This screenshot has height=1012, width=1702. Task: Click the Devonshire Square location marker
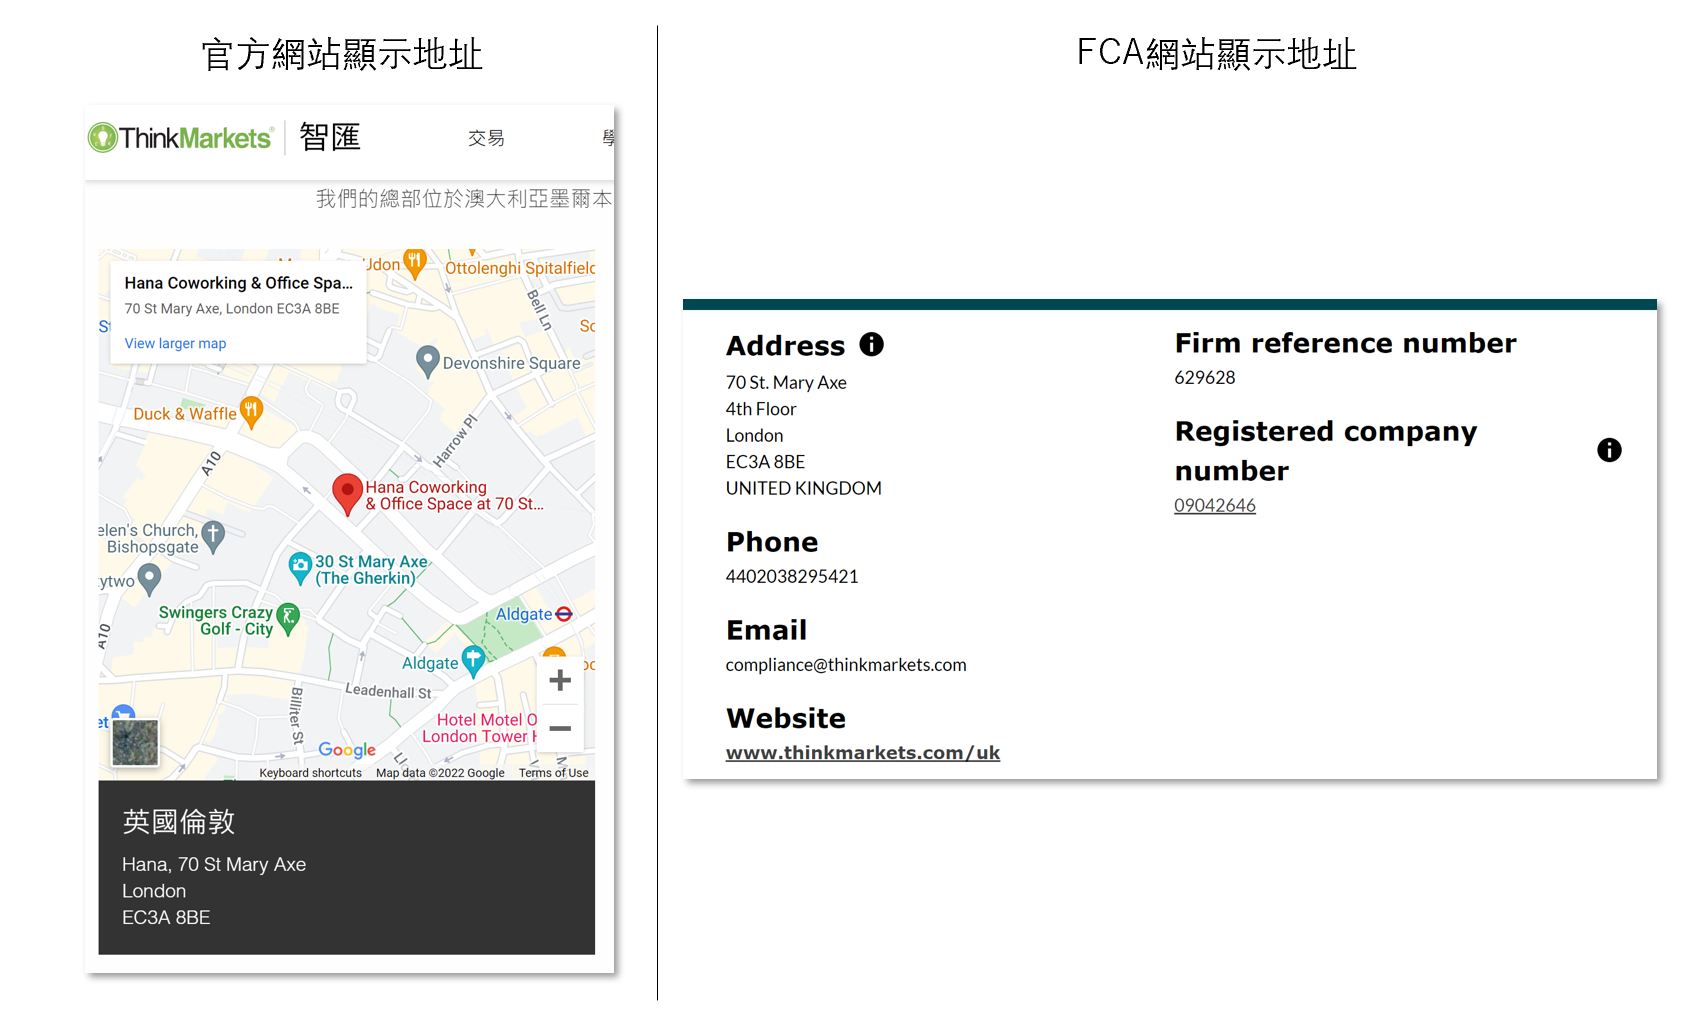[x=428, y=362]
